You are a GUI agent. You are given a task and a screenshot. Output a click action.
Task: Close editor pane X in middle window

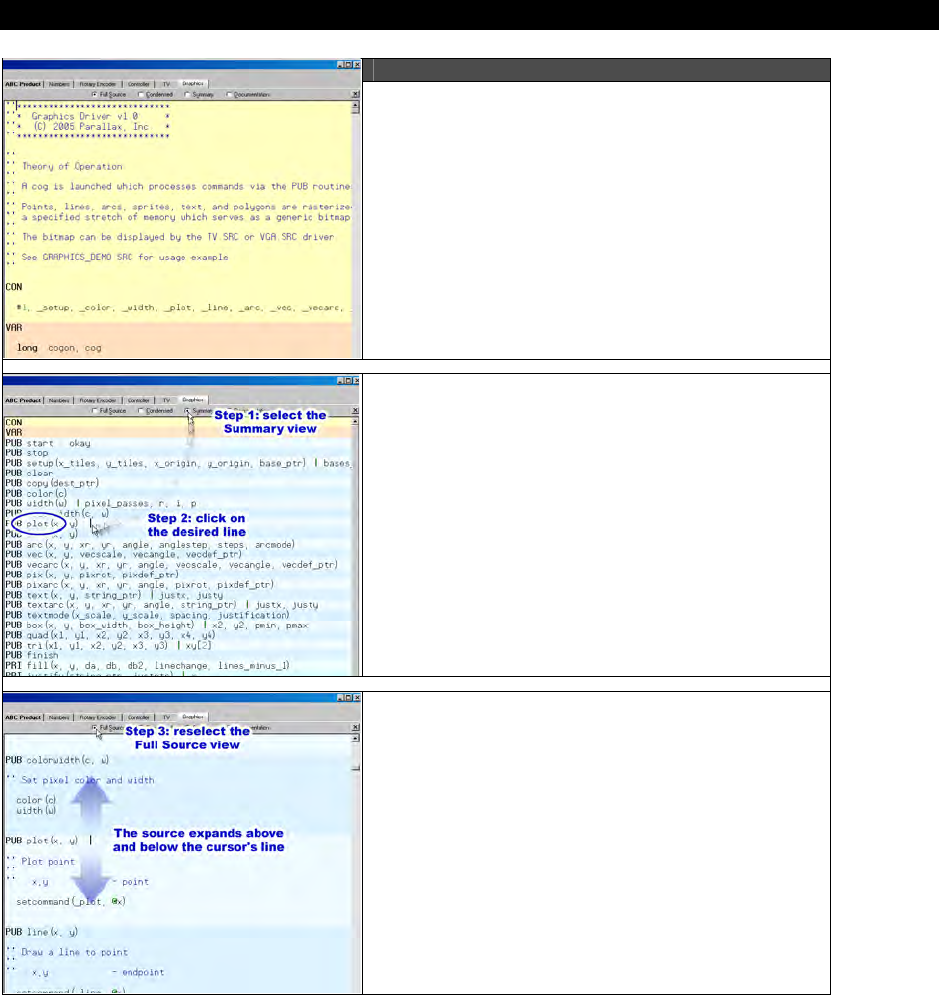pyautogui.click(x=355, y=411)
